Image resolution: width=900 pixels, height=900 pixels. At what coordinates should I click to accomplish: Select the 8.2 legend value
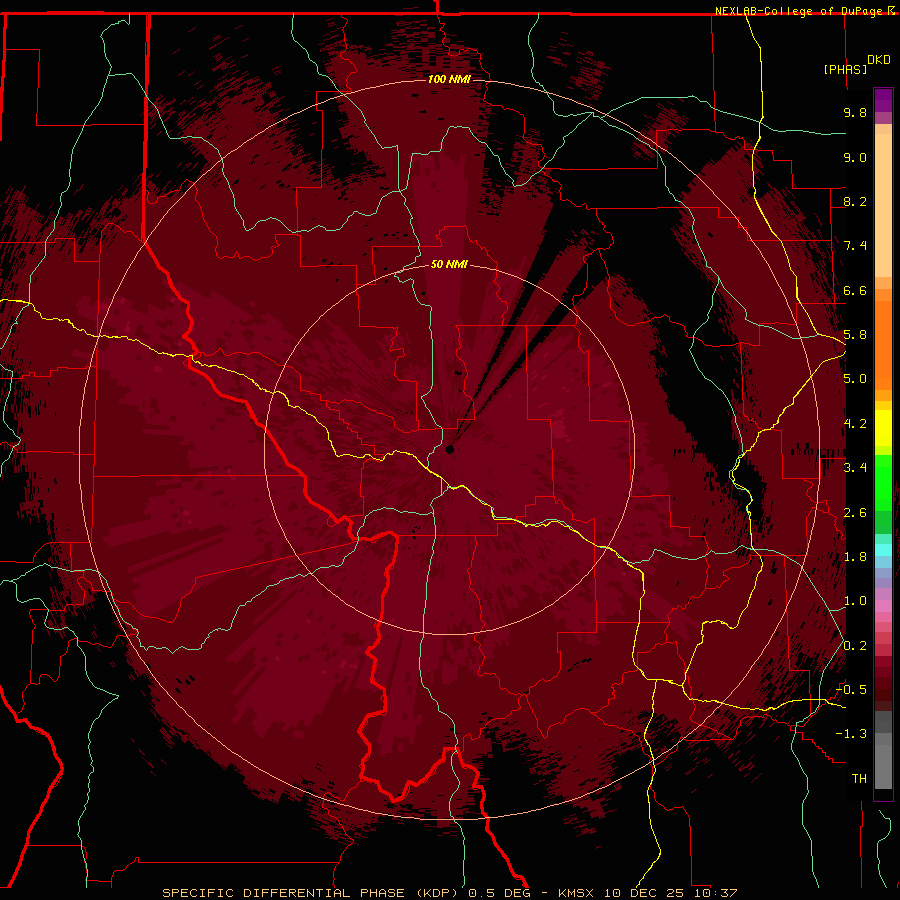[855, 201]
